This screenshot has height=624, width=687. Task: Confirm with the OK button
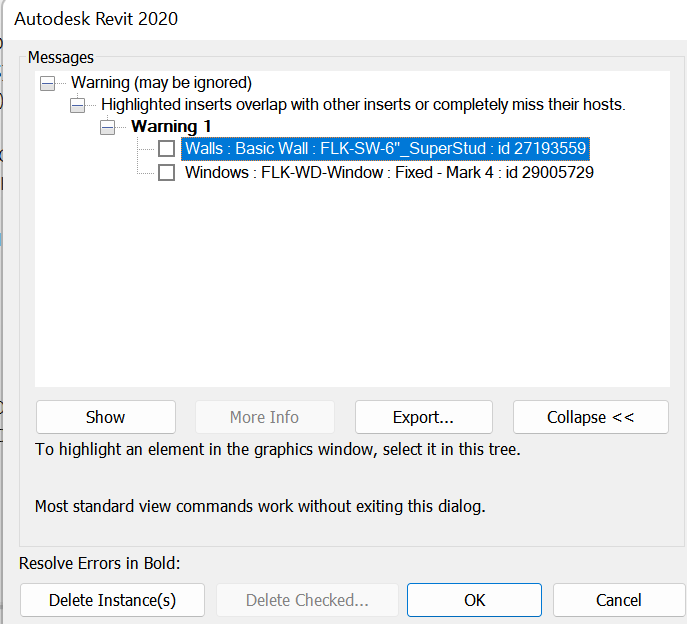(475, 600)
